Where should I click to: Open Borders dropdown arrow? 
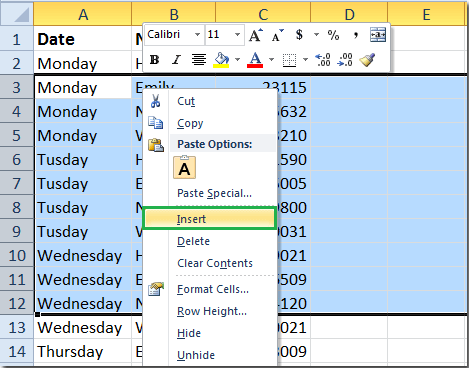[305, 60]
